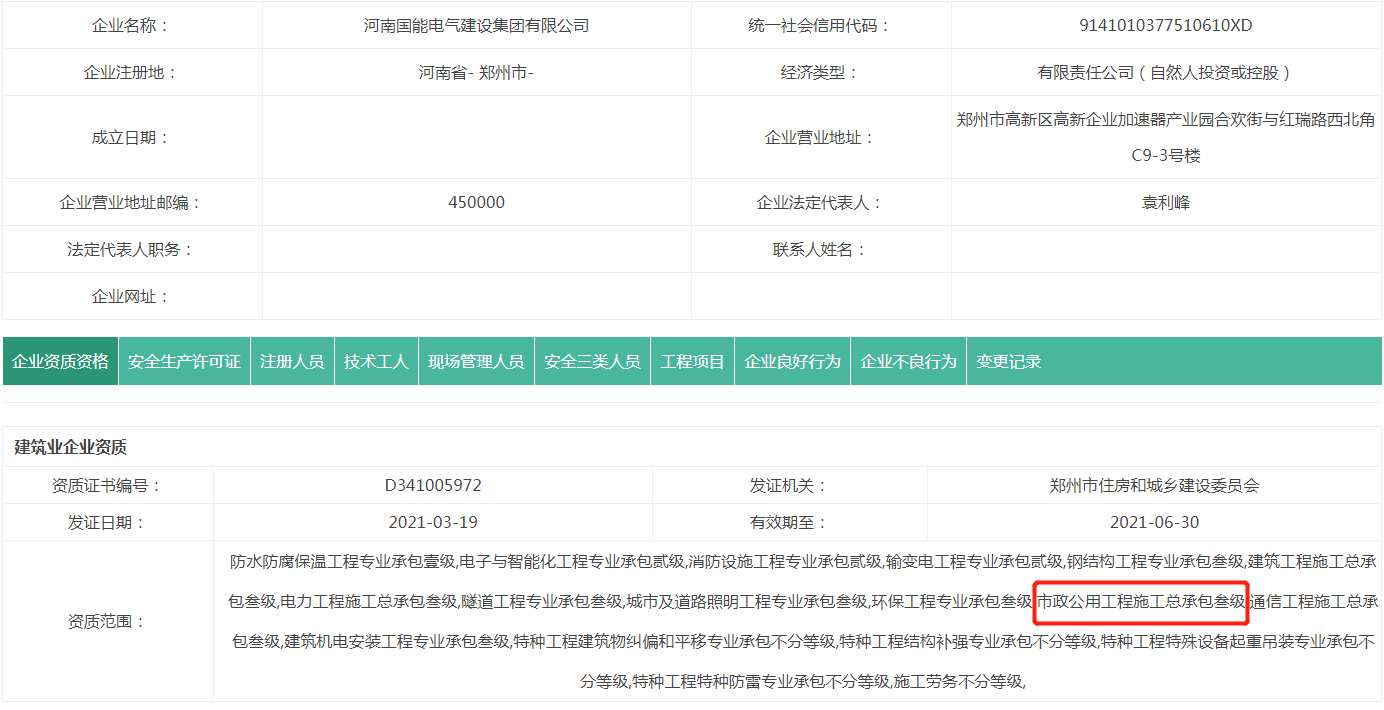This screenshot has width=1384, height=710.
Task: Click the 资质证书编号： label
Action: tap(107, 486)
